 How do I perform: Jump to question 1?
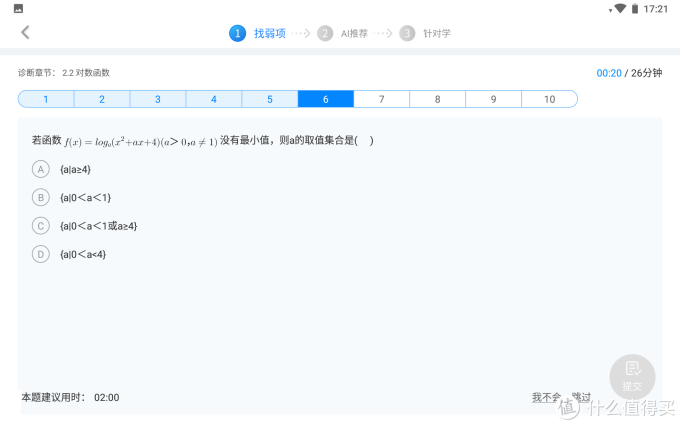[46, 99]
